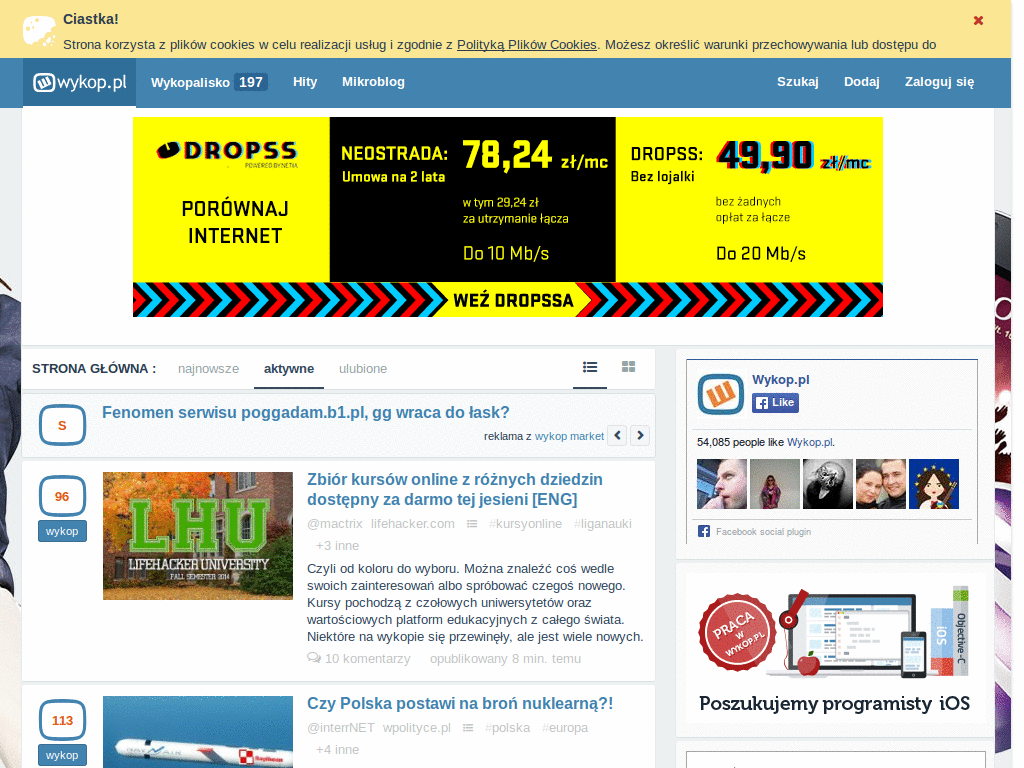Click Zaloguj się to log in
The image size is (1024, 768).
click(x=939, y=82)
